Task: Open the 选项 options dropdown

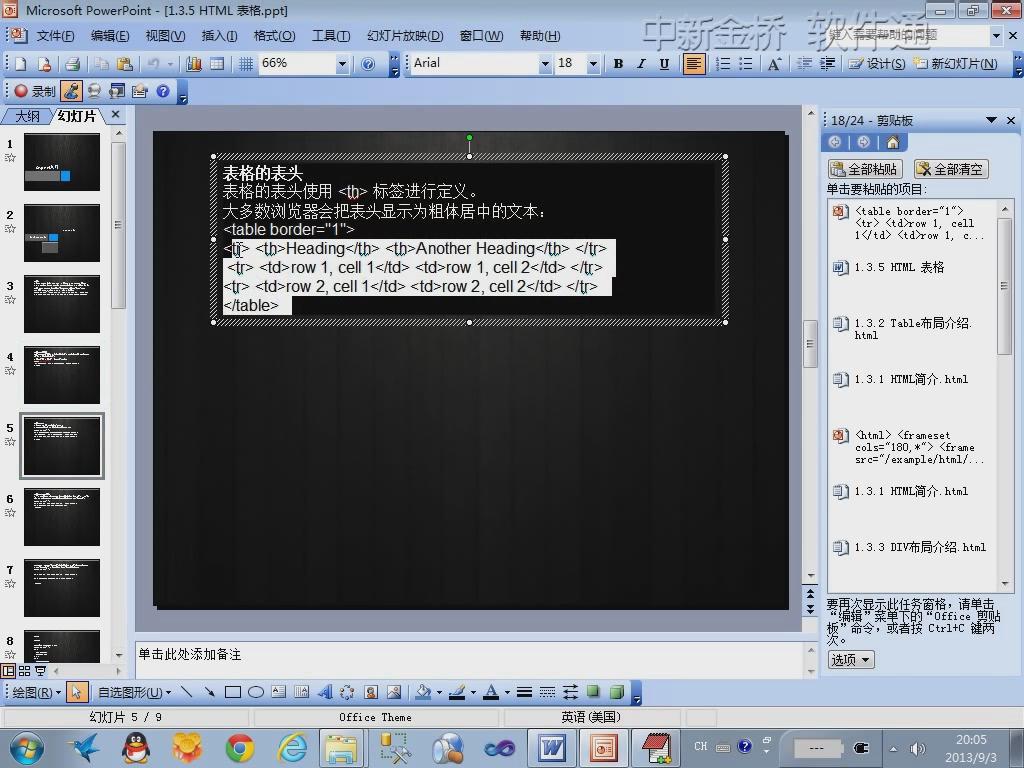Action: (851, 660)
